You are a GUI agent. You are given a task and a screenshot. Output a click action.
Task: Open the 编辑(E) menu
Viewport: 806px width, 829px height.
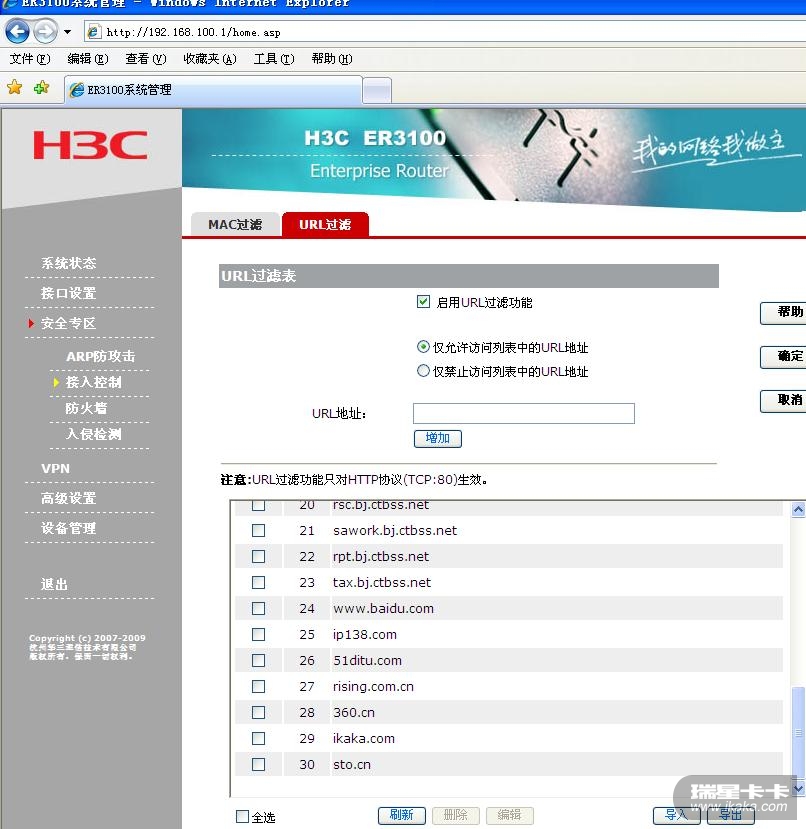(88, 59)
